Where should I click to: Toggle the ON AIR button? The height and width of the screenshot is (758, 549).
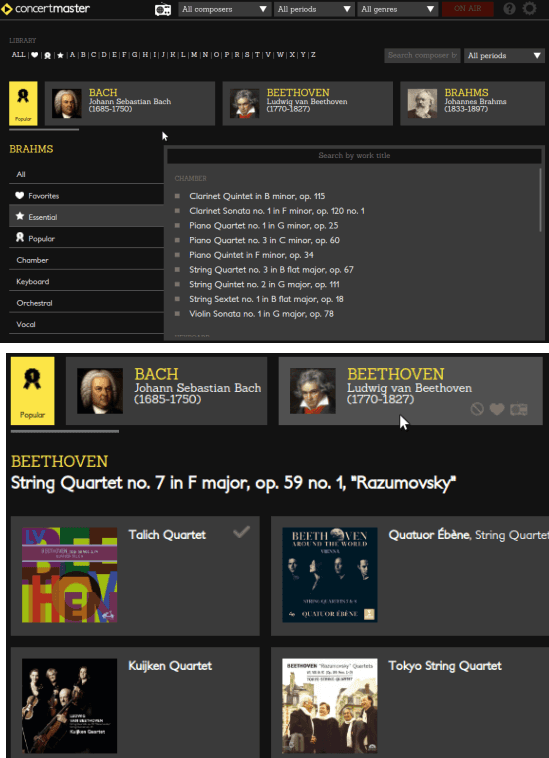[467, 9]
